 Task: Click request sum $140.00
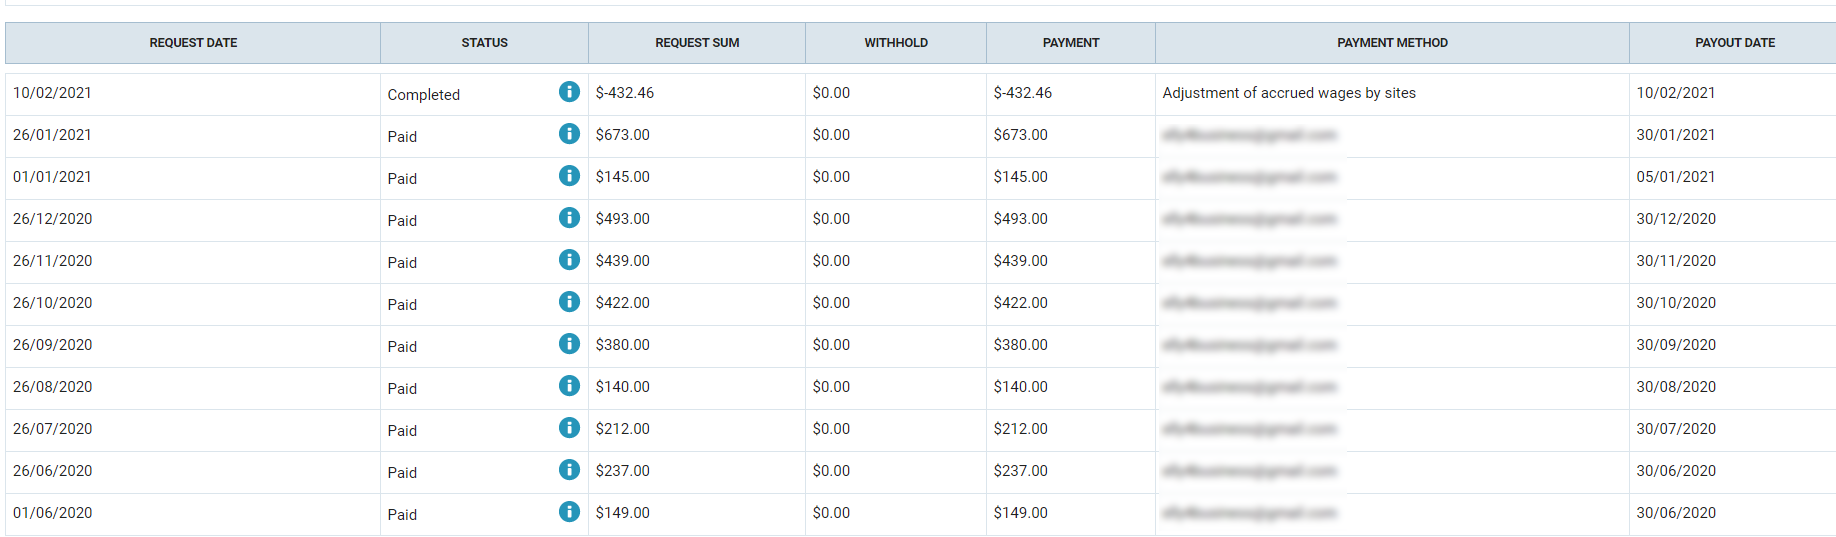click(622, 387)
